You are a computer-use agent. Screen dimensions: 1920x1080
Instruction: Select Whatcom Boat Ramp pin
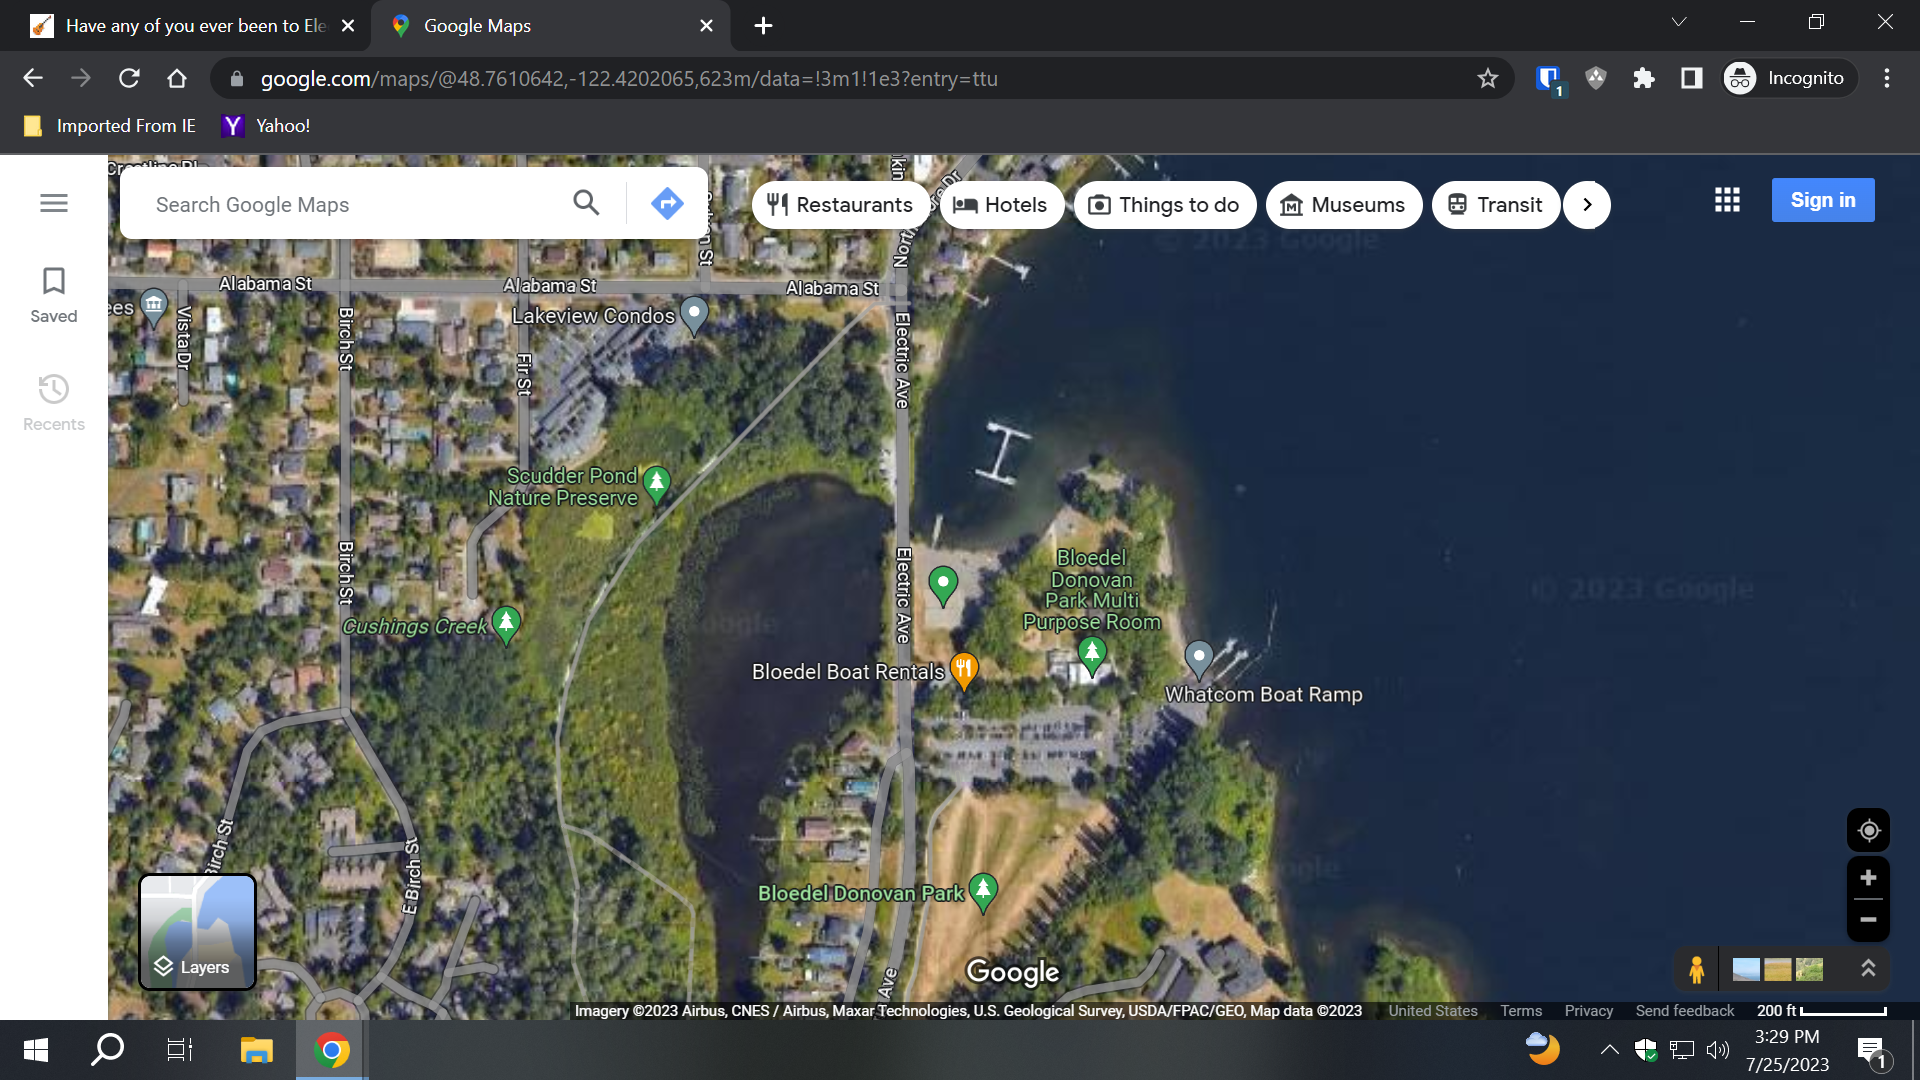pos(1198,659)
